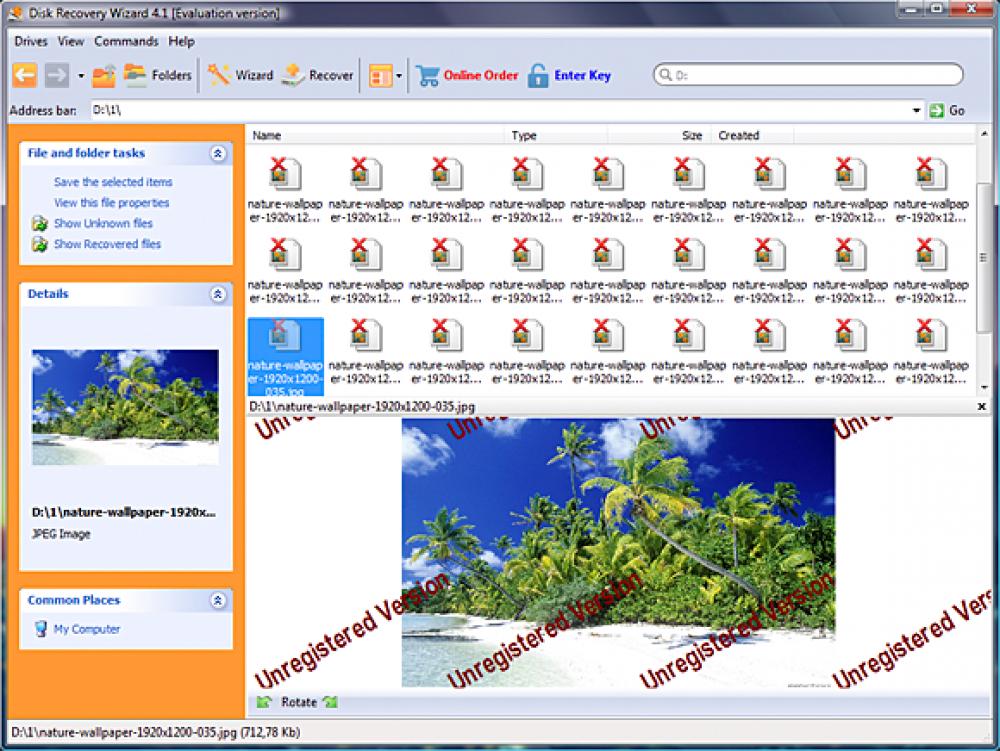Open the Address bar dropdown
The width and height of the screenshot is (1000, 751).
[x=916, y=111]
